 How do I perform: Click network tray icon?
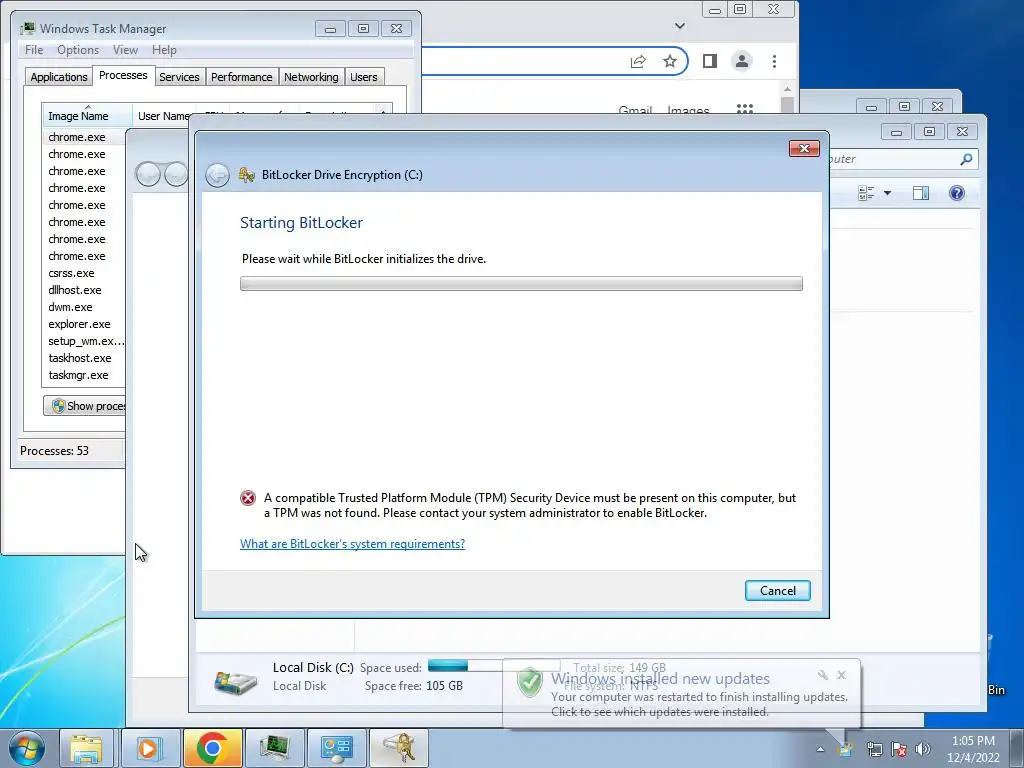pos(874,749)
